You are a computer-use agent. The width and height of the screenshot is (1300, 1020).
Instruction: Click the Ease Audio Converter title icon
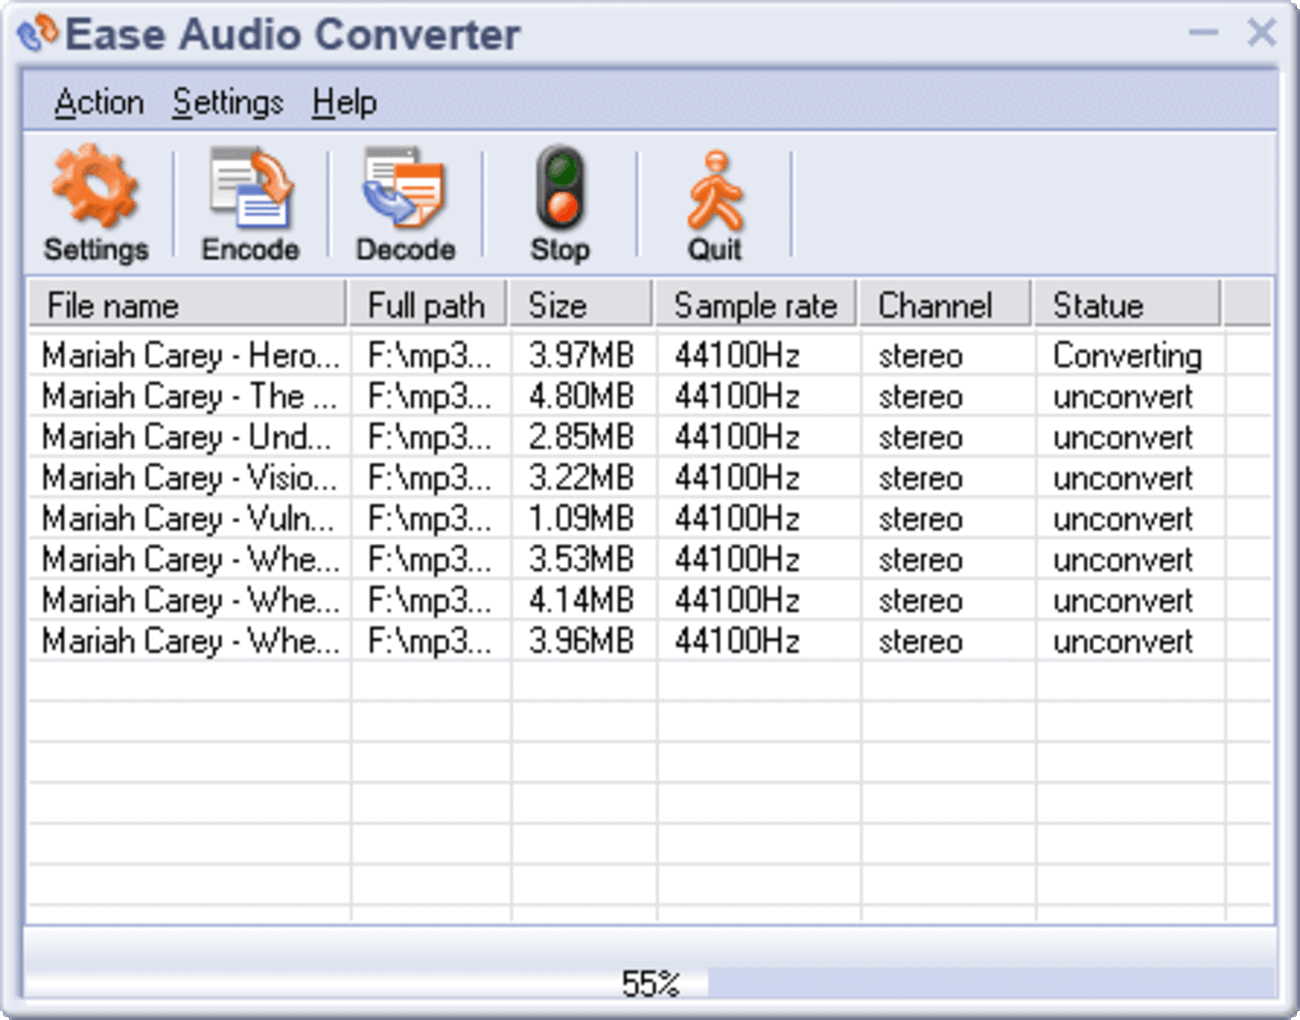[x=38, y=34]
